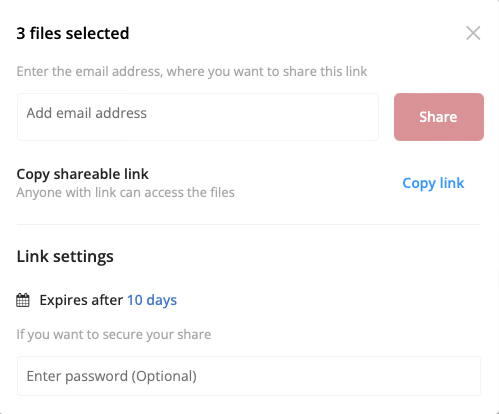Screen dimensions: 499x414
Task: Click the "(Optional)" wording inside password box
Action: [164, 376]
